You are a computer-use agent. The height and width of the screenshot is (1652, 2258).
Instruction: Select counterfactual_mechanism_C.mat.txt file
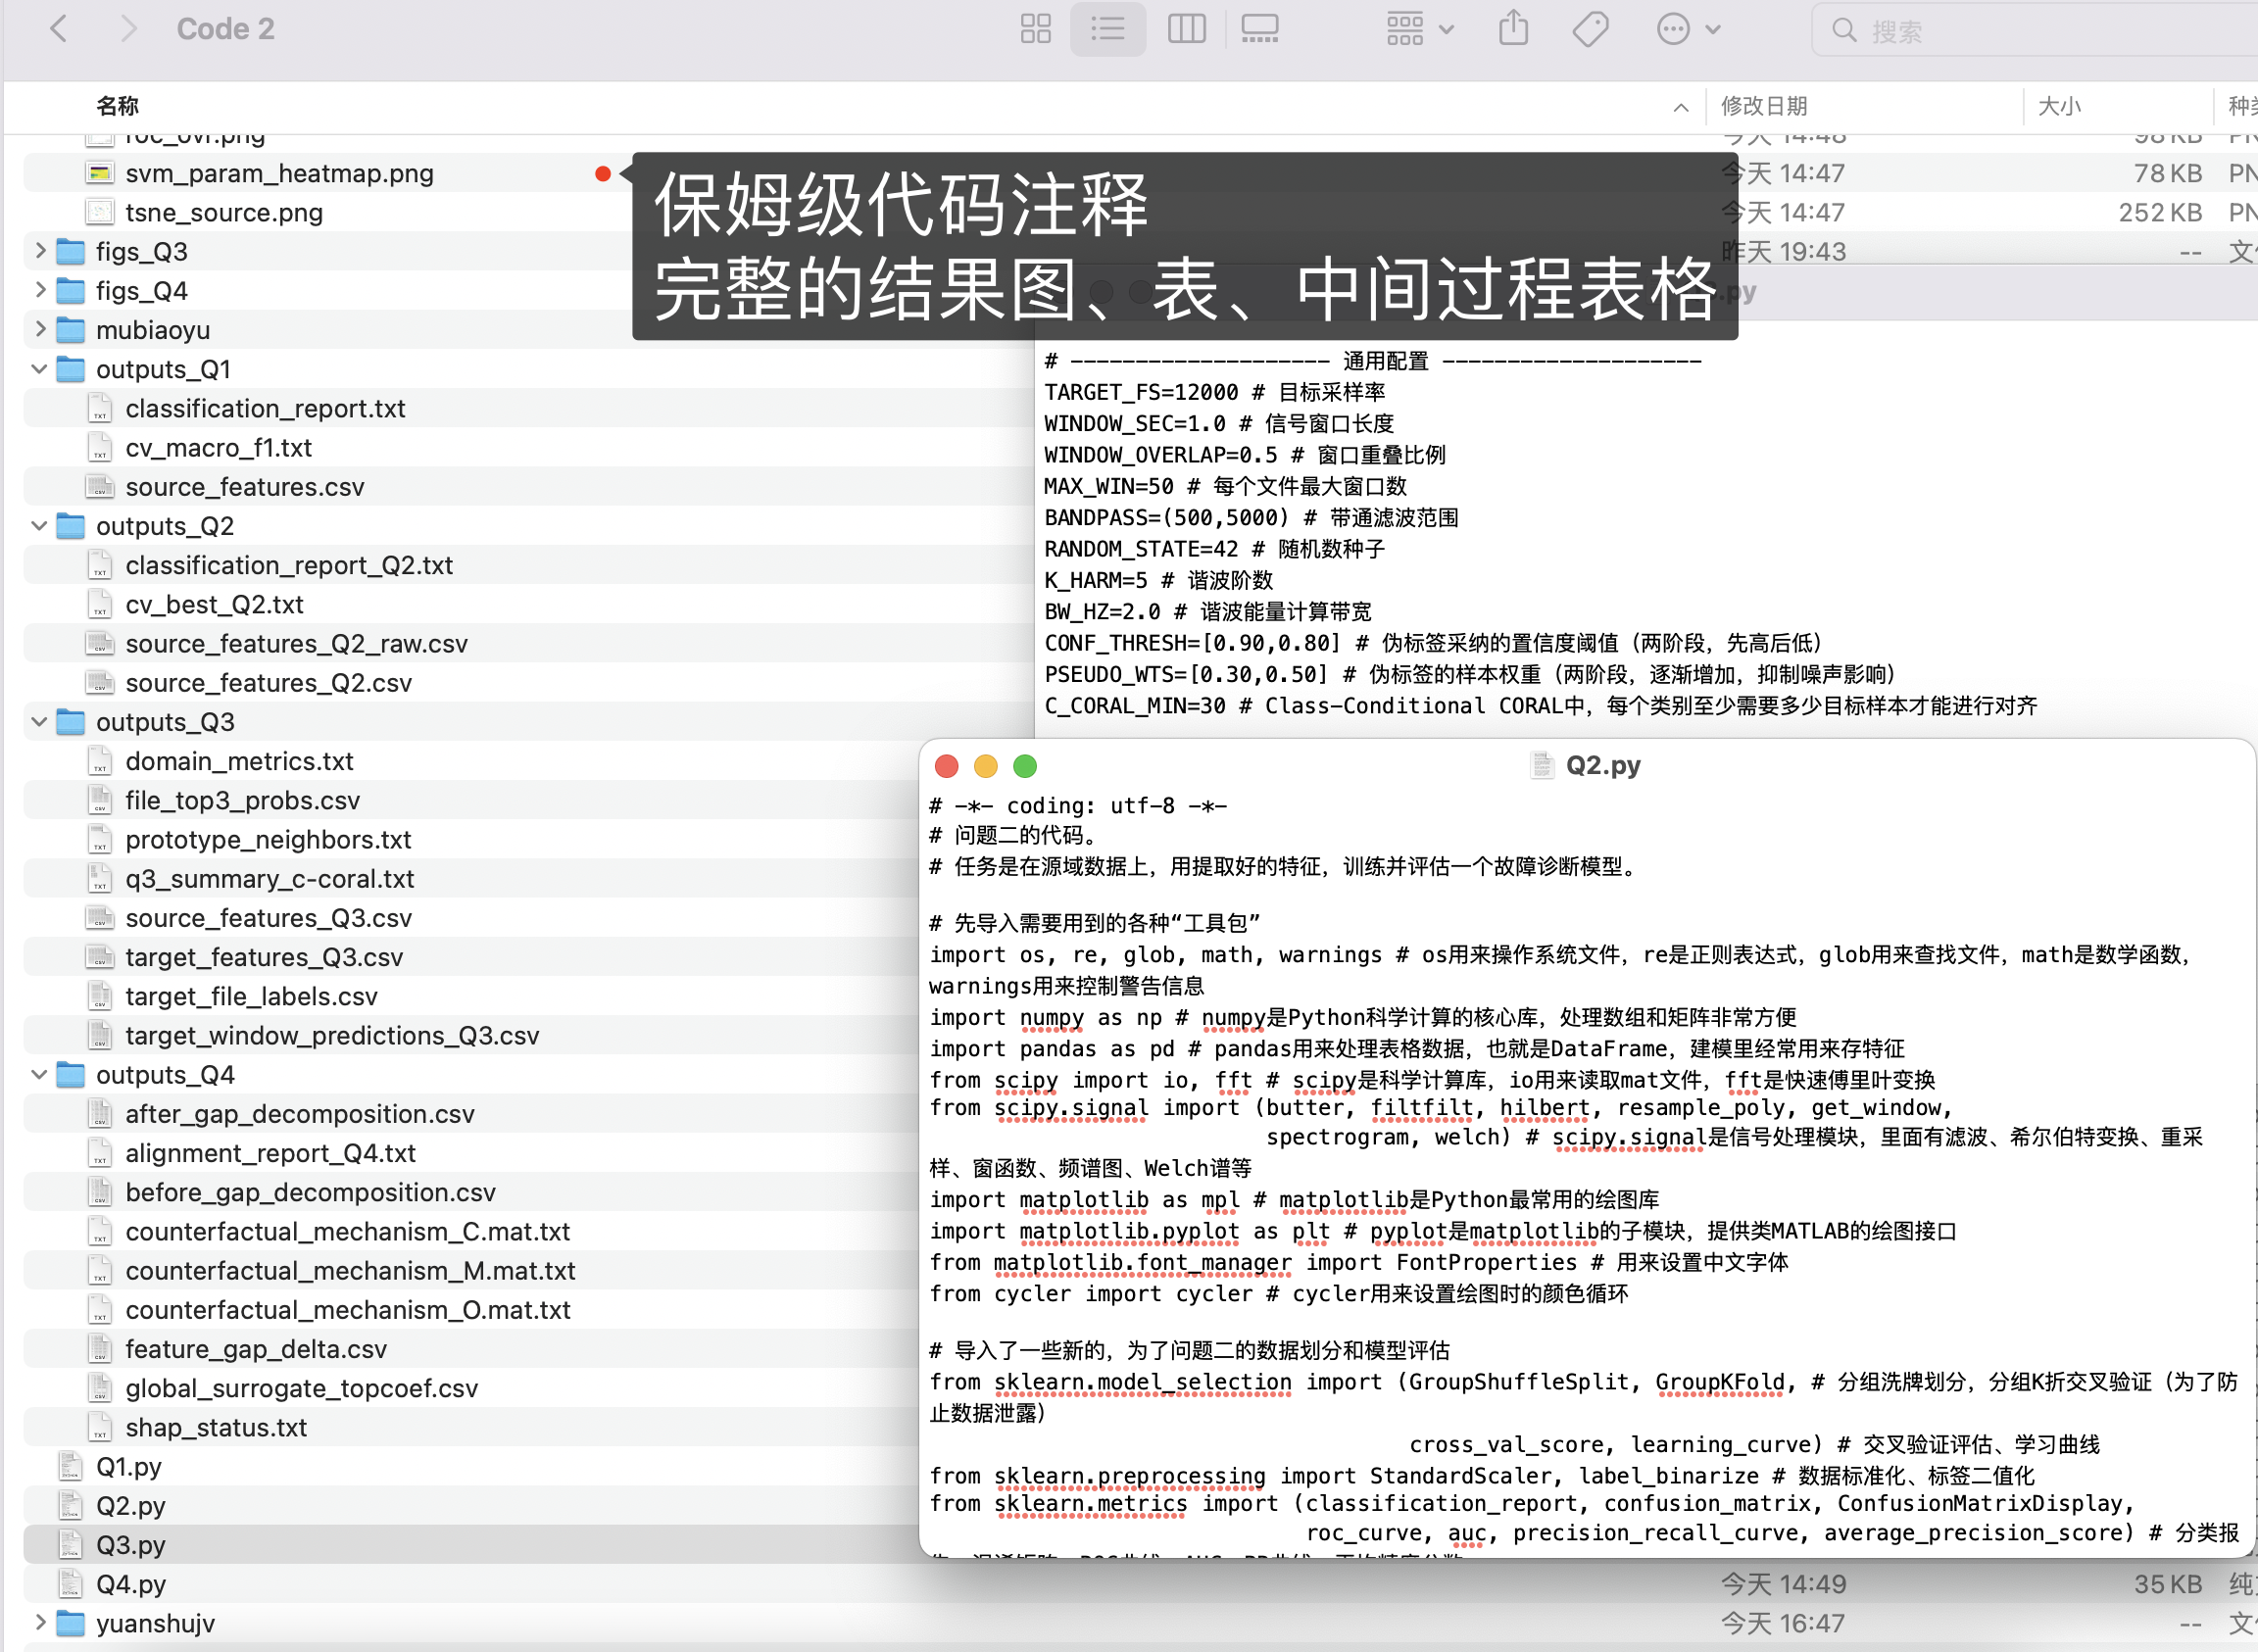(x=347, y=1231)
